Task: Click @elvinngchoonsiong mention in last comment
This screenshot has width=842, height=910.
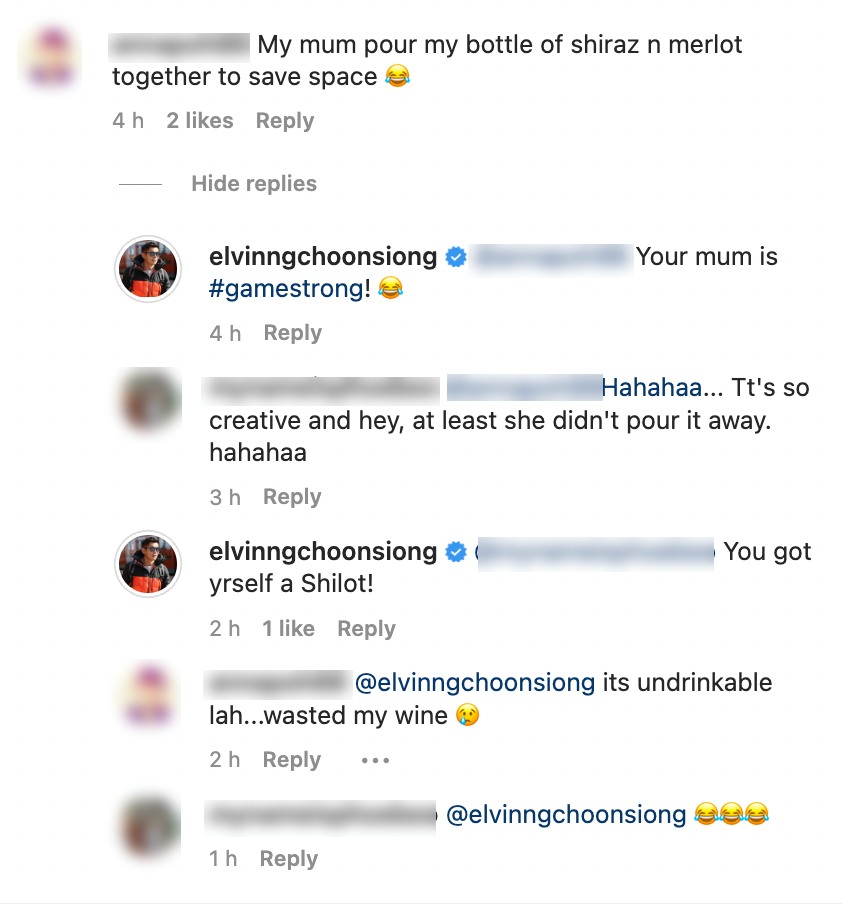Action: coord(566,815)
